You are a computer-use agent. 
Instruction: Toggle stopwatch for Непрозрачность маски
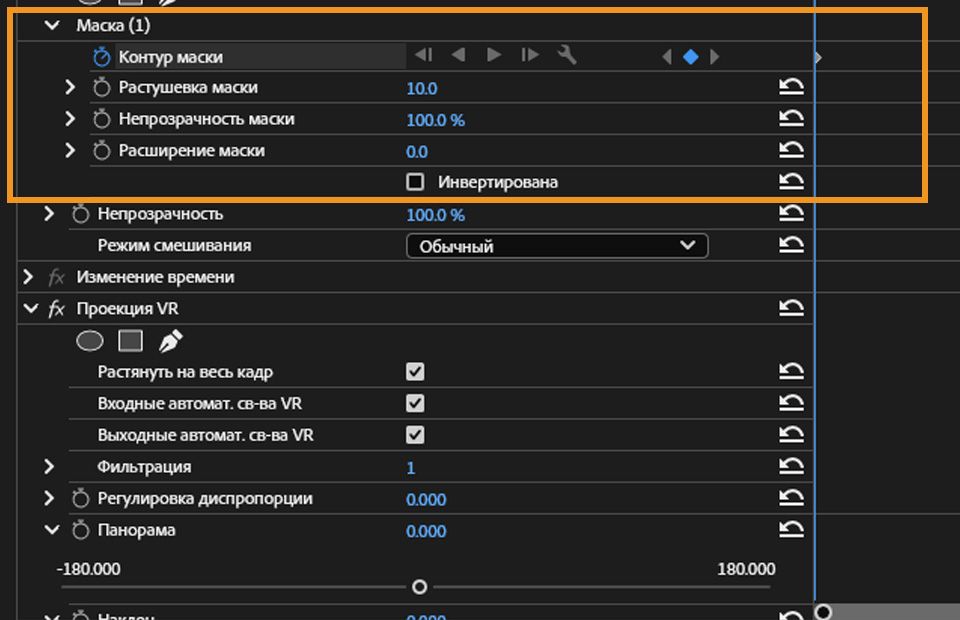tap(101, 119)
